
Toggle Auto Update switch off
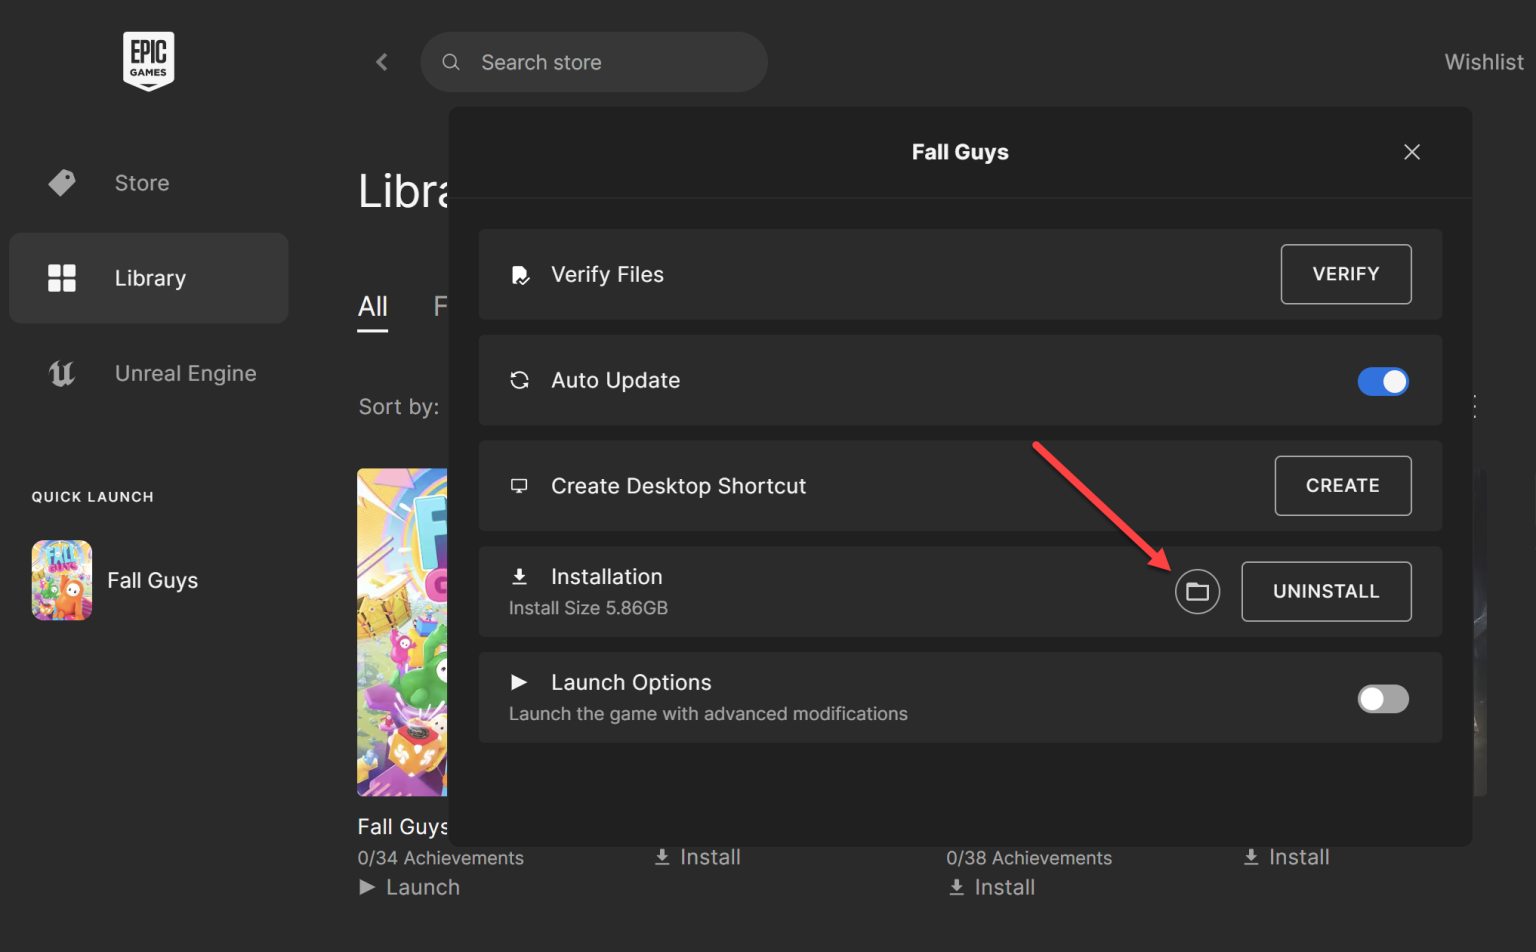1383,381
